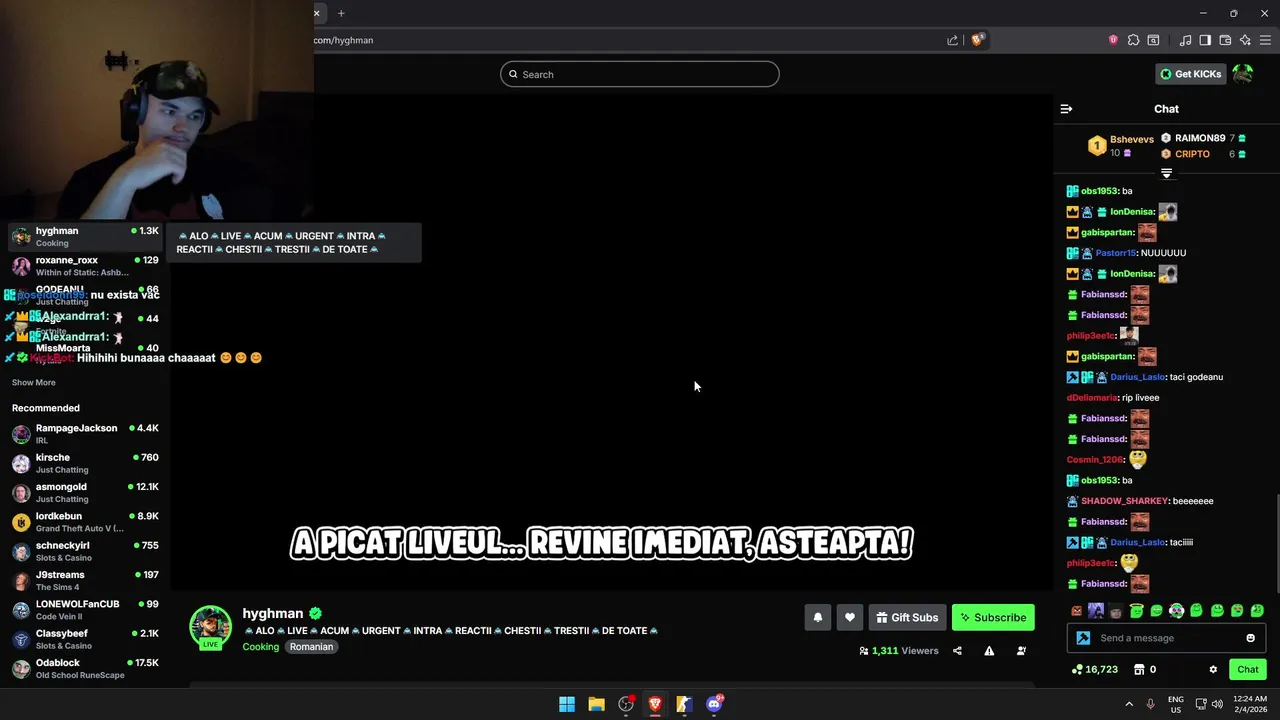
Task: Click the gift leaderboard collapse handle
Action: pyautogui.click(x=1166, y=173)
